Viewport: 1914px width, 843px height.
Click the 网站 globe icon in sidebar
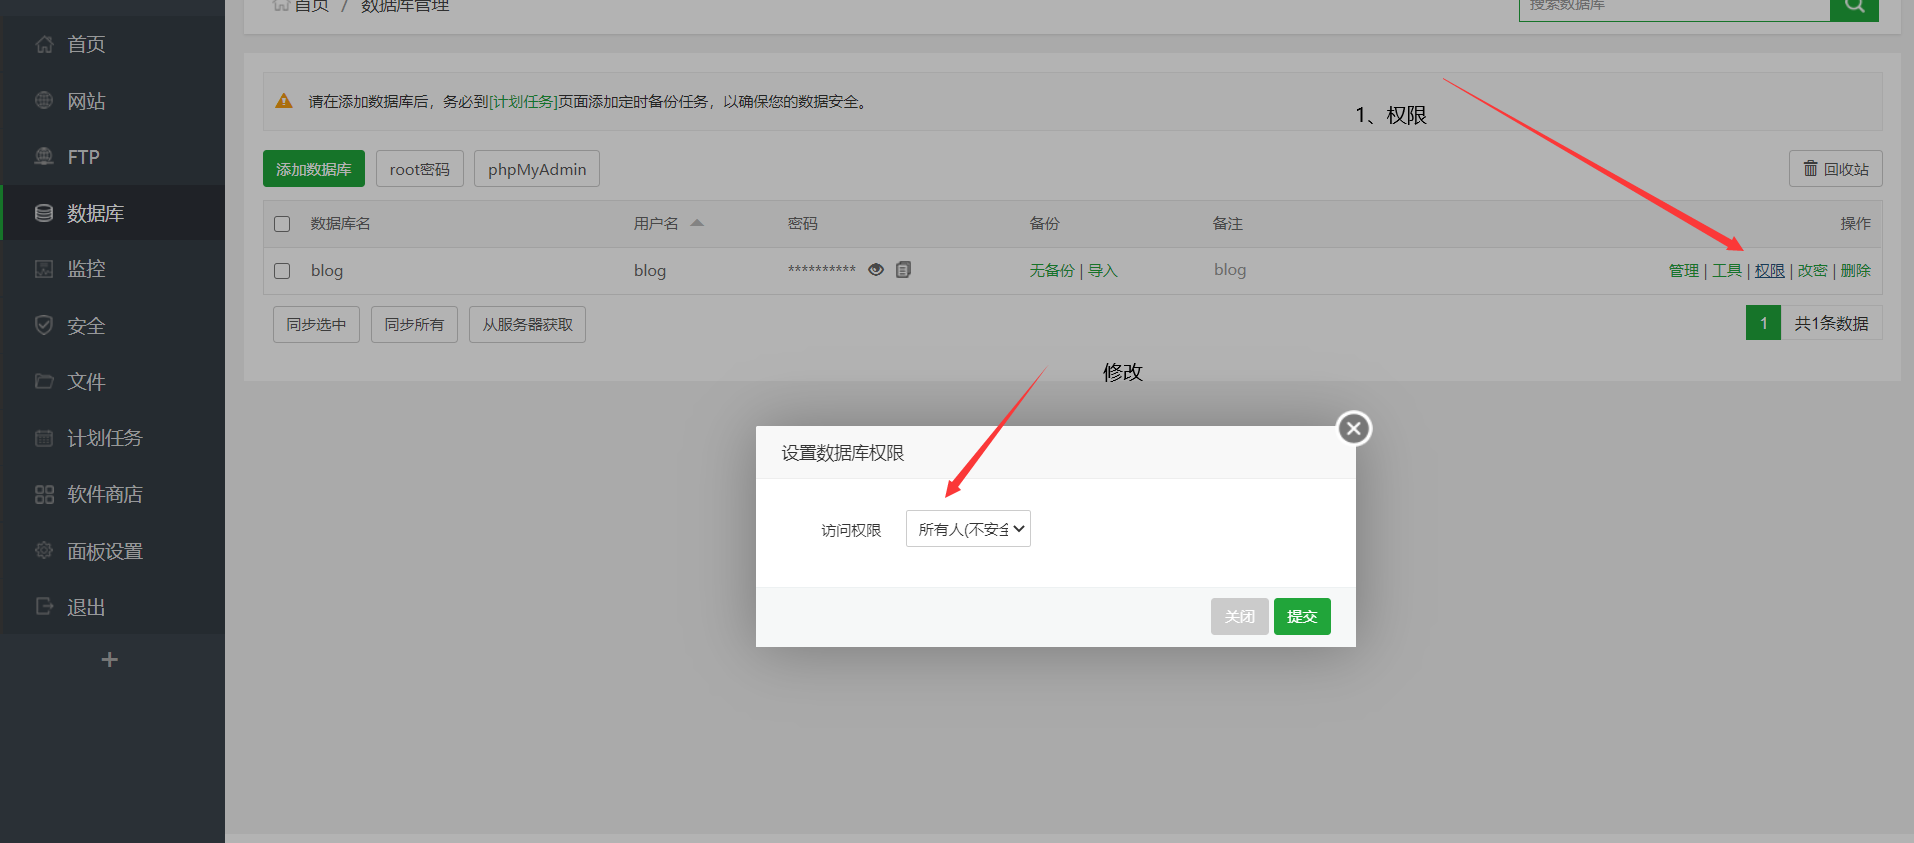44,100
